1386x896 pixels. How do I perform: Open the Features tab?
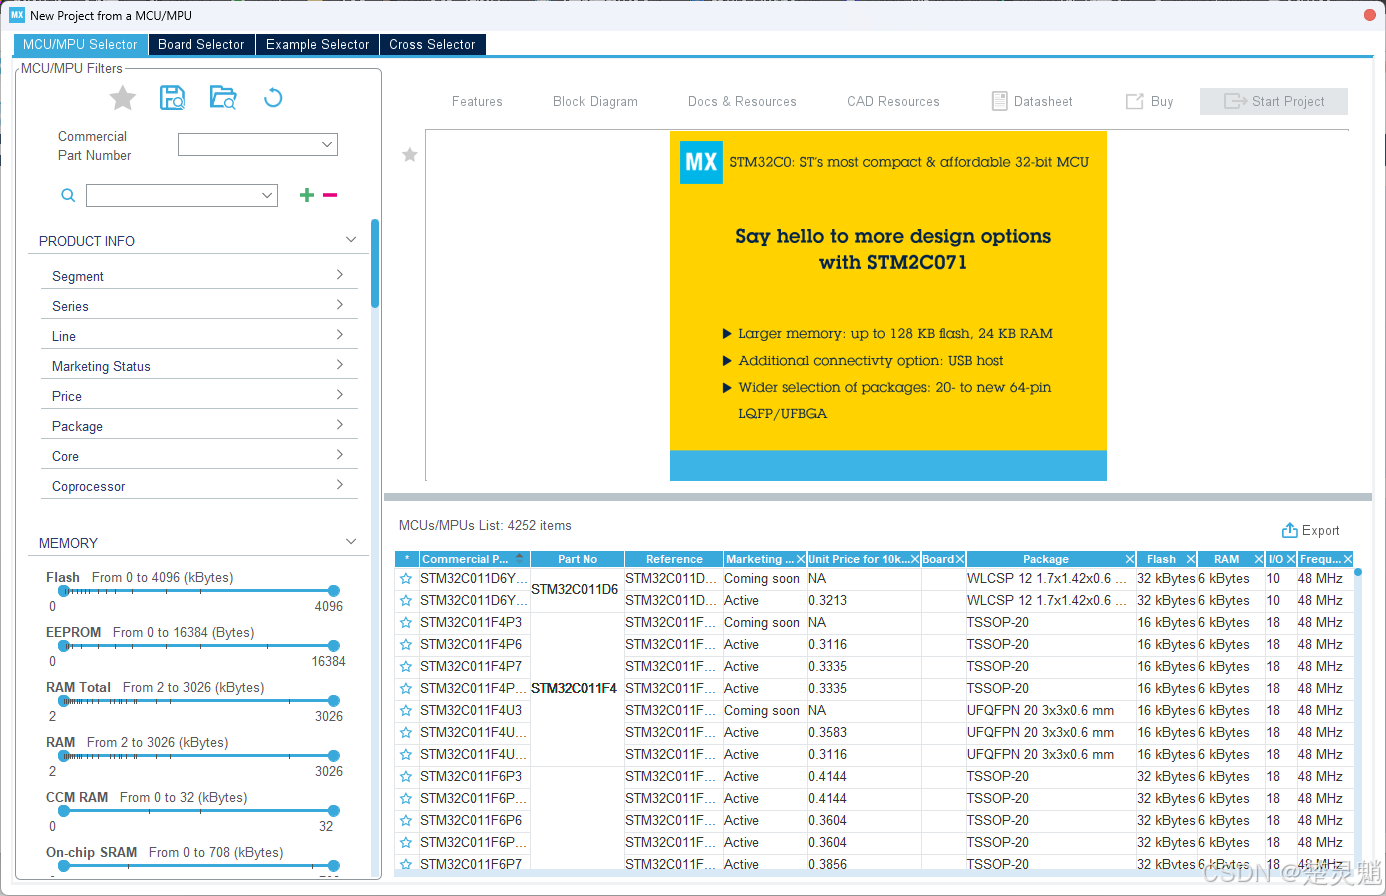(477, 102)
